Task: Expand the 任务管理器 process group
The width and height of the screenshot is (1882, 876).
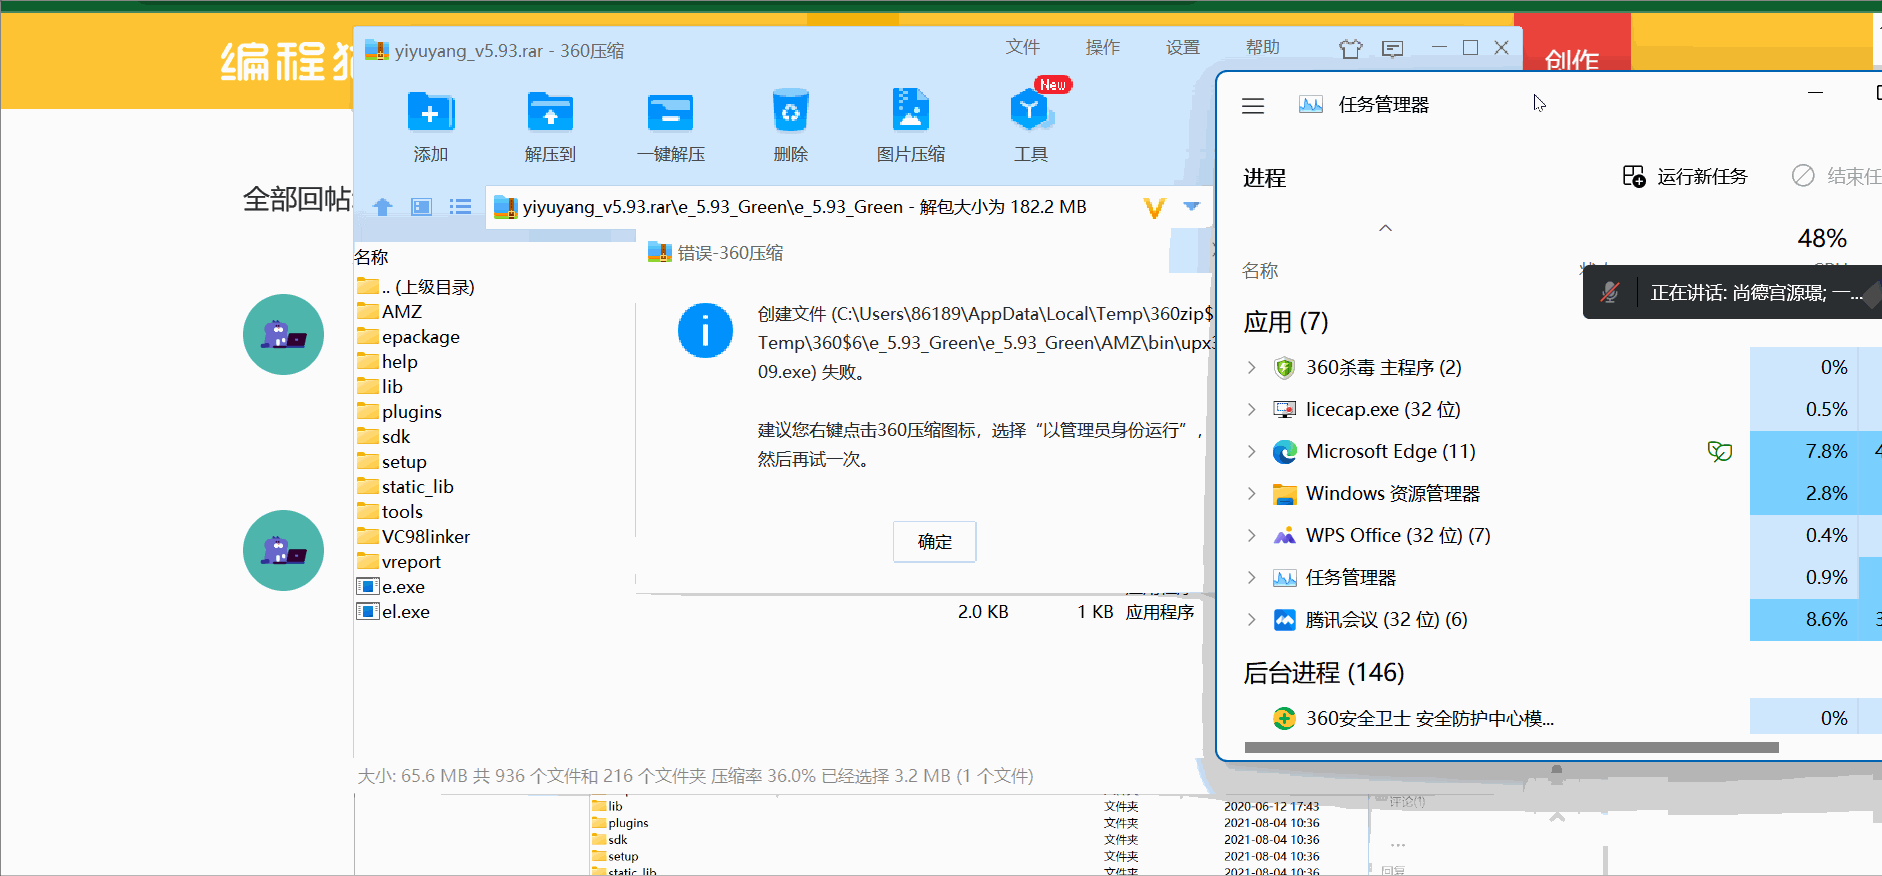Action: (1251, 578)
